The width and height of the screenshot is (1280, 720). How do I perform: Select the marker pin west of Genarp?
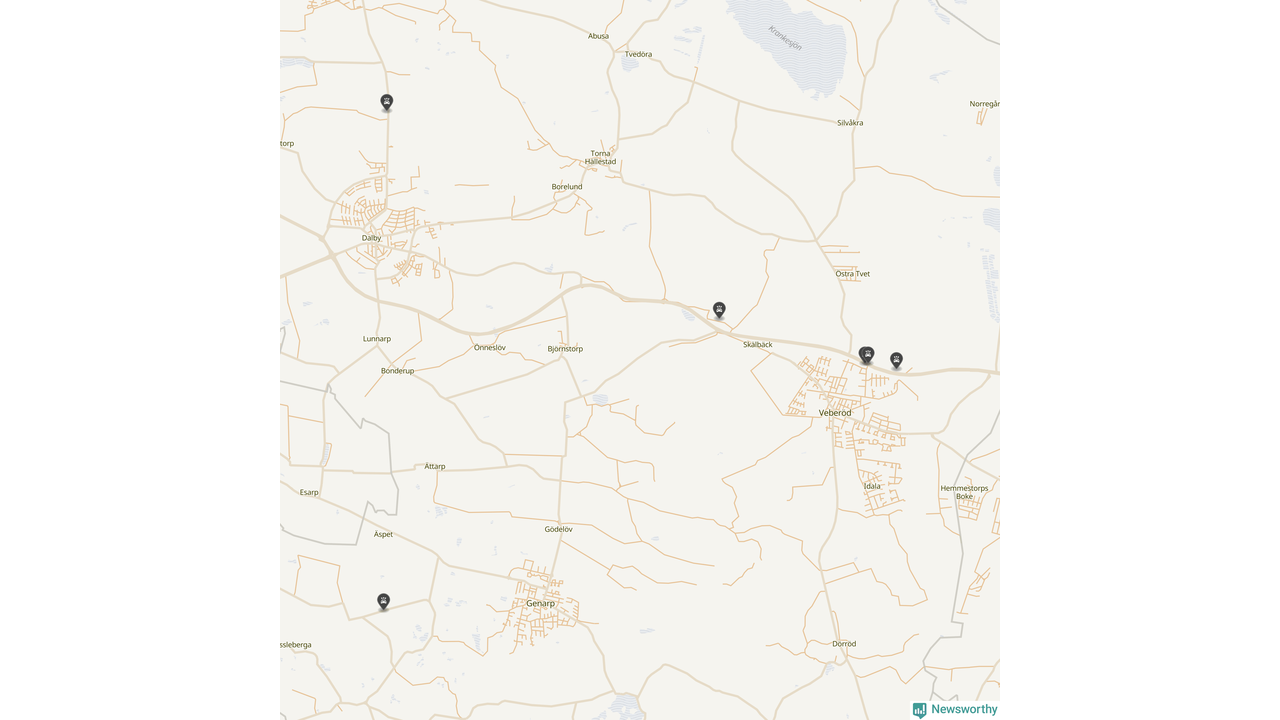click(383, 601)
